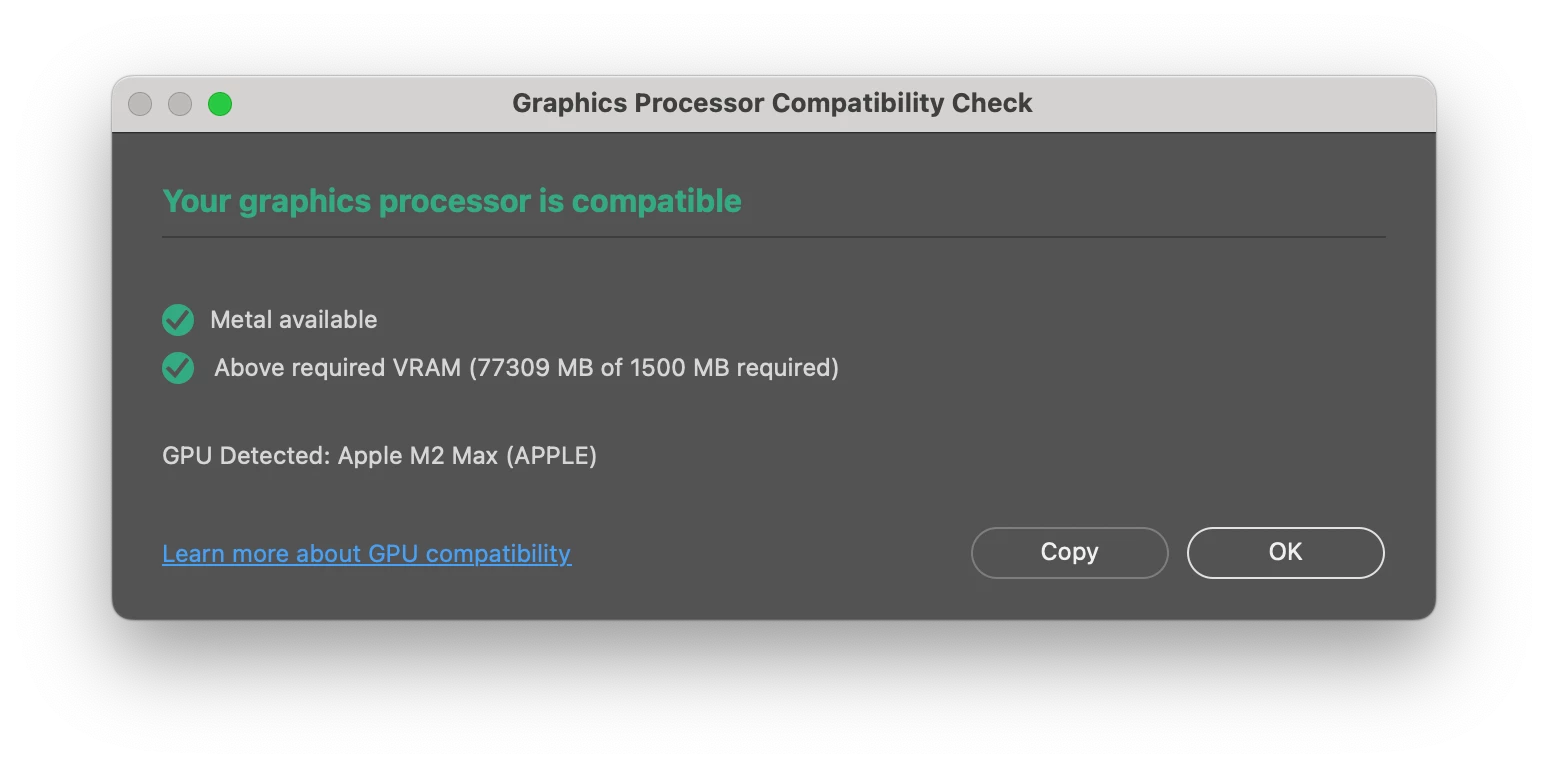Click the Graphics Processor Compatibility Check title

[772, 103]
